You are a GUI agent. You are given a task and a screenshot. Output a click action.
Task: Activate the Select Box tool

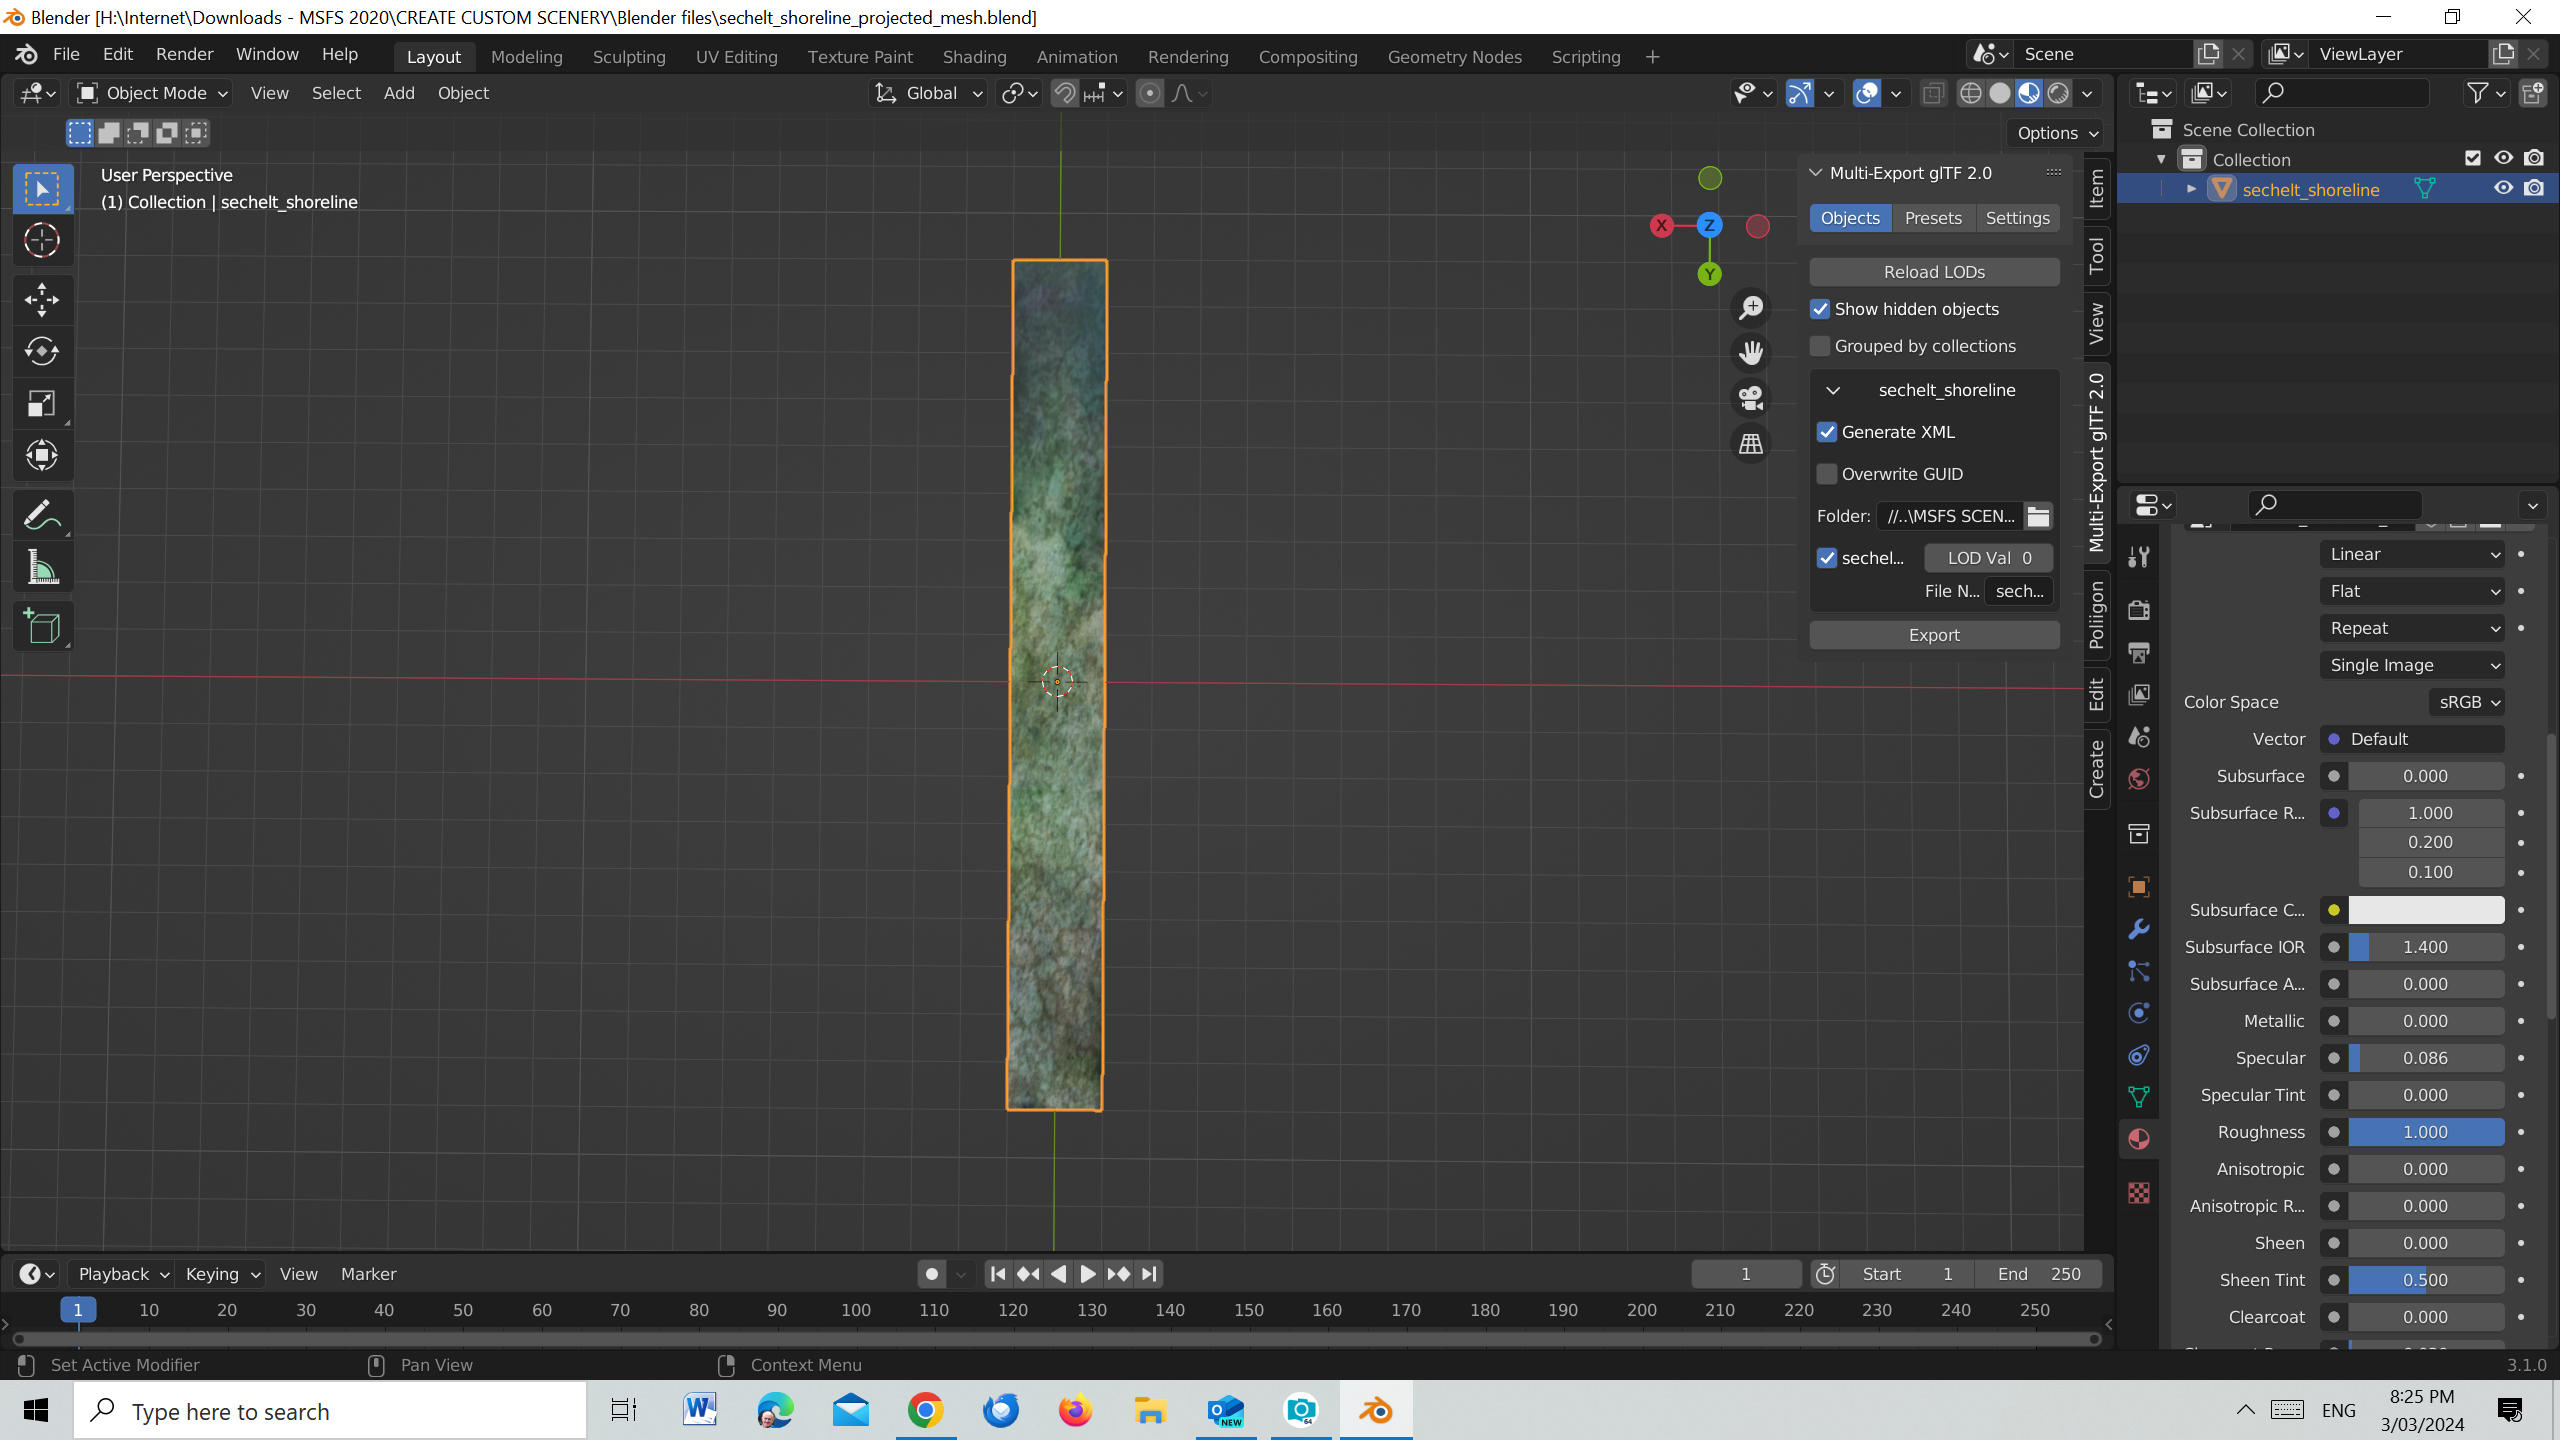point(42,189)
